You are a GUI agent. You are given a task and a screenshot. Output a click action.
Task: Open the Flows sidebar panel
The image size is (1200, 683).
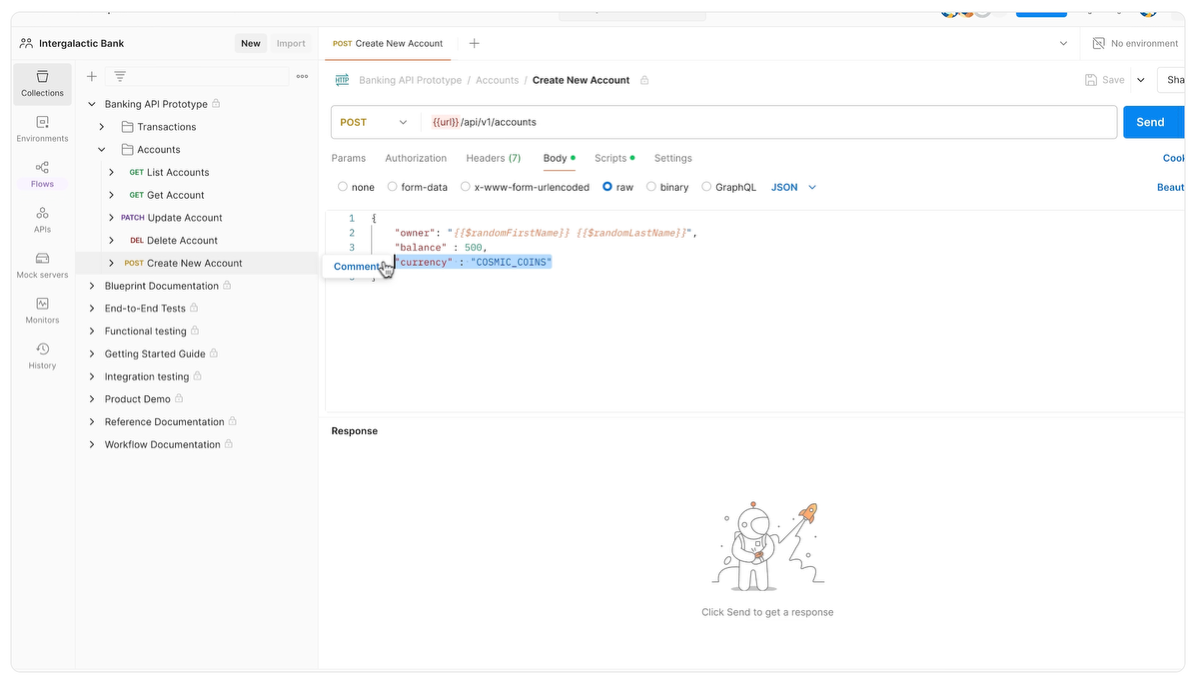pyautogui.click(x=42, y=175)
